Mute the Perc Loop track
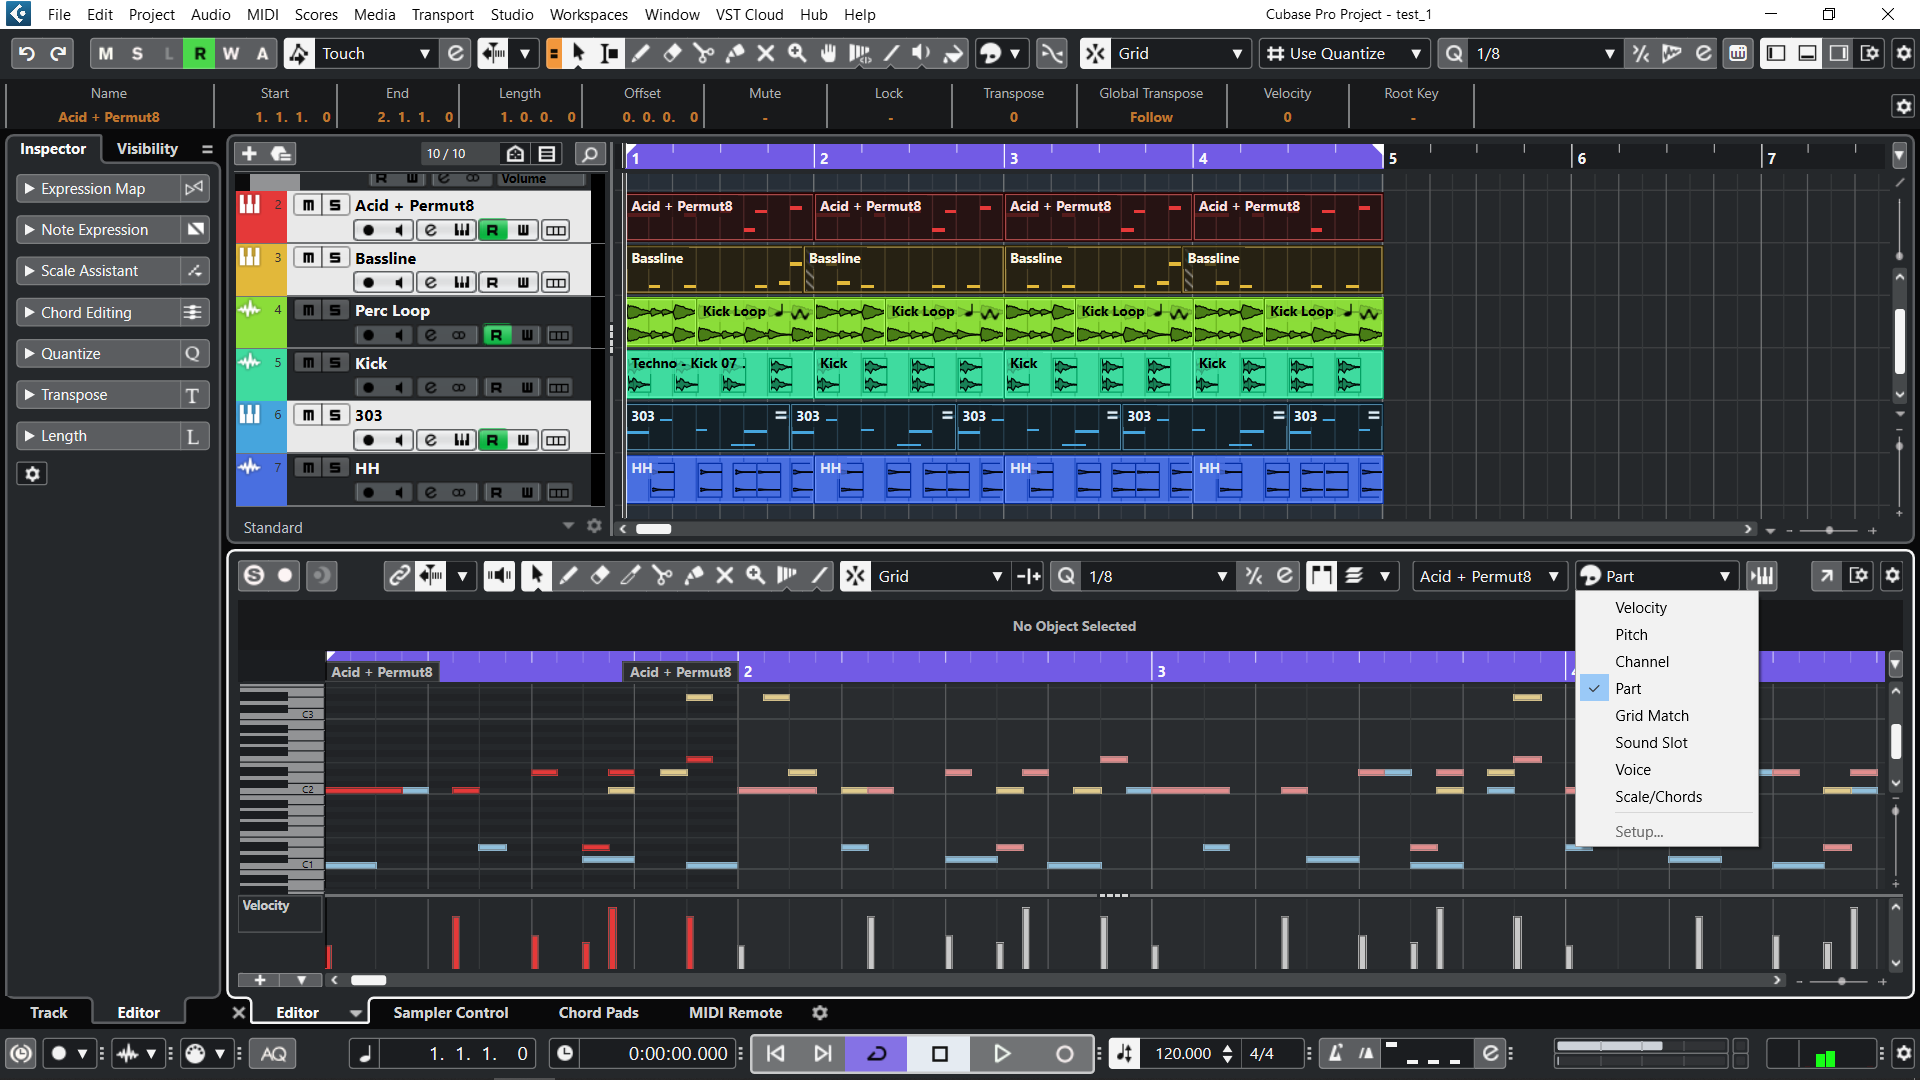1920x1080 pixels. point(308,310)
